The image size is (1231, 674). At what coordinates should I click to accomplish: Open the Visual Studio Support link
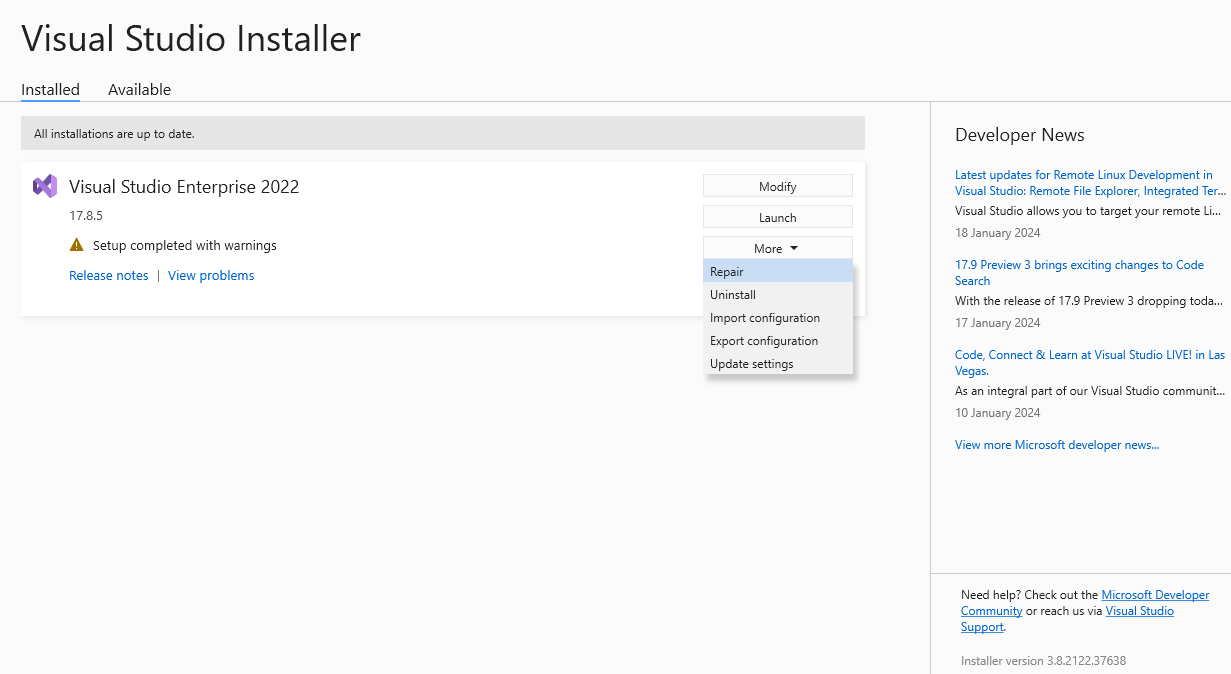coord(1067,619)
